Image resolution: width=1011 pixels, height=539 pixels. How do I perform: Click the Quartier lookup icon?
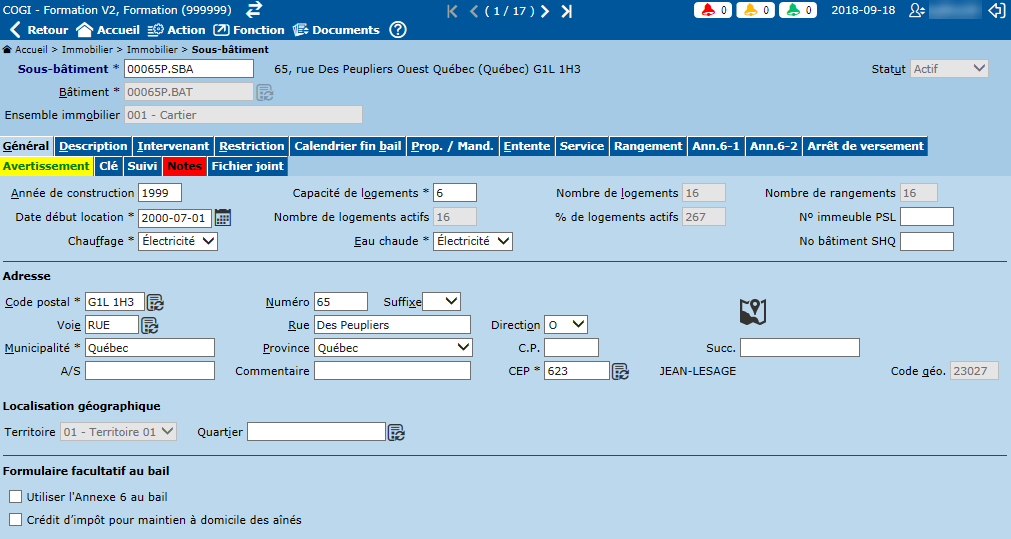tap(396, 432)
